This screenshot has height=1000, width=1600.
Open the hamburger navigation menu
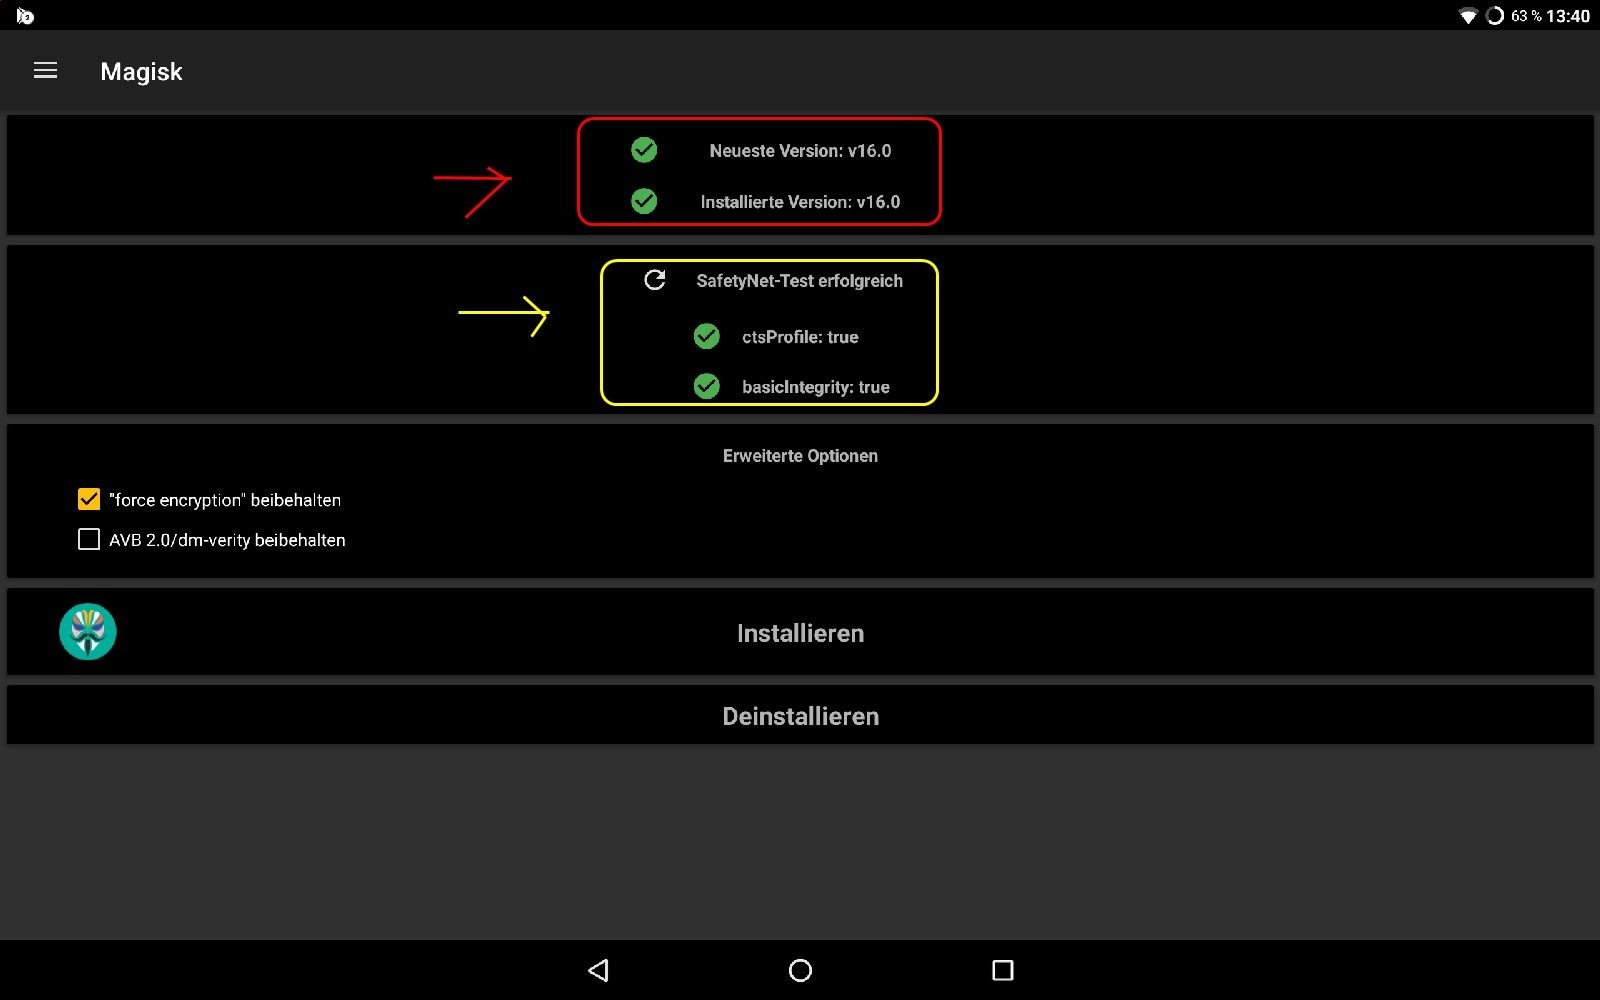pyautogui.click(x=45, y=71)
